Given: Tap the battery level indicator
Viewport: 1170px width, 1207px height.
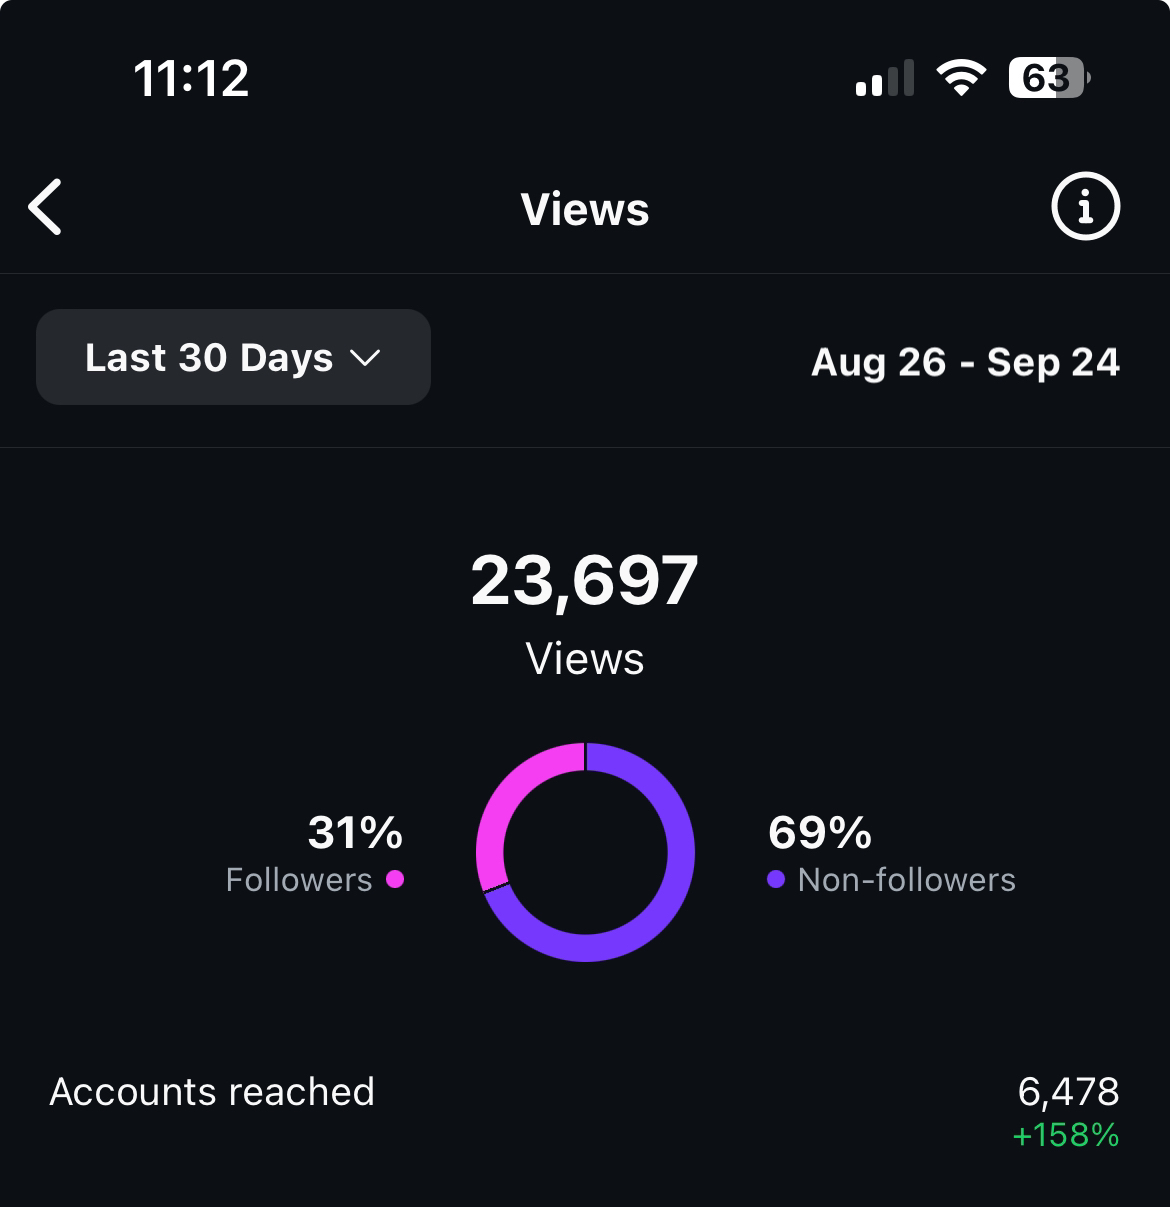Looking at the screenshot, I should [x=1048, y=78].
